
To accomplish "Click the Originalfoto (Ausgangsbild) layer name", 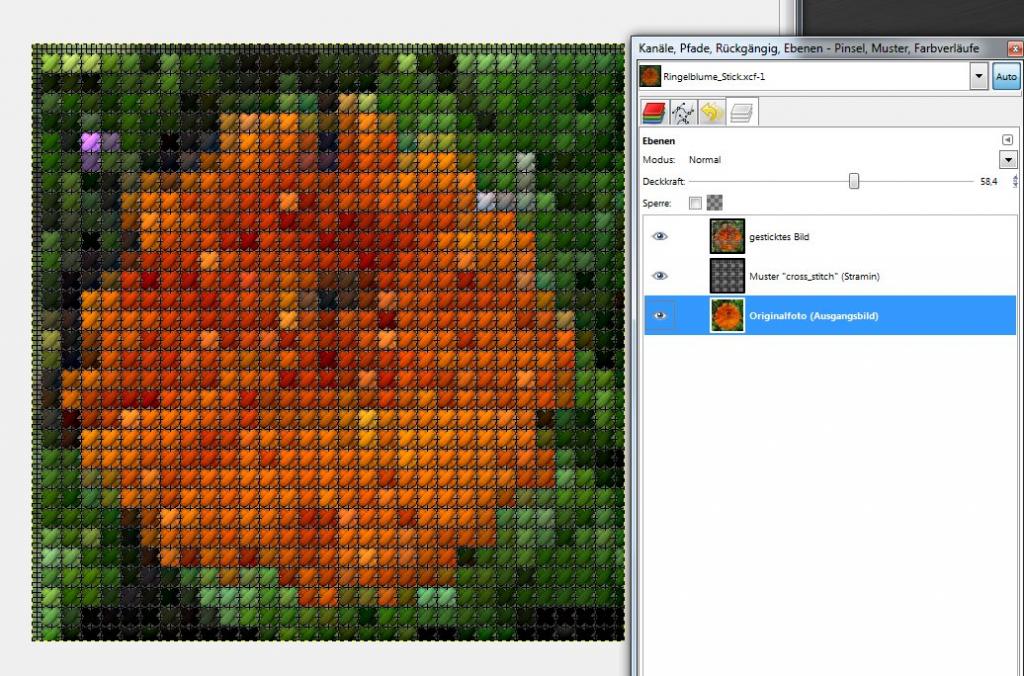I will [814, 315].
